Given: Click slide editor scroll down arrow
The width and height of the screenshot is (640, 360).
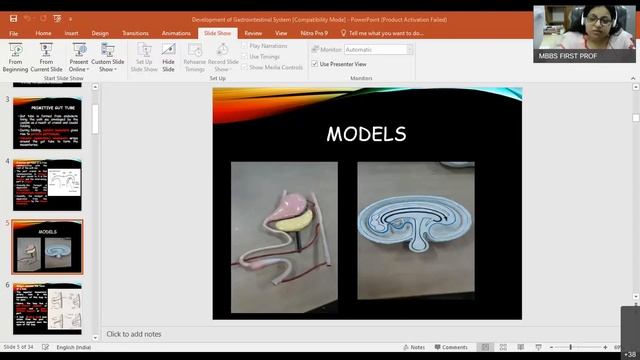Looking at the screenshot, I should click(636, 297).
